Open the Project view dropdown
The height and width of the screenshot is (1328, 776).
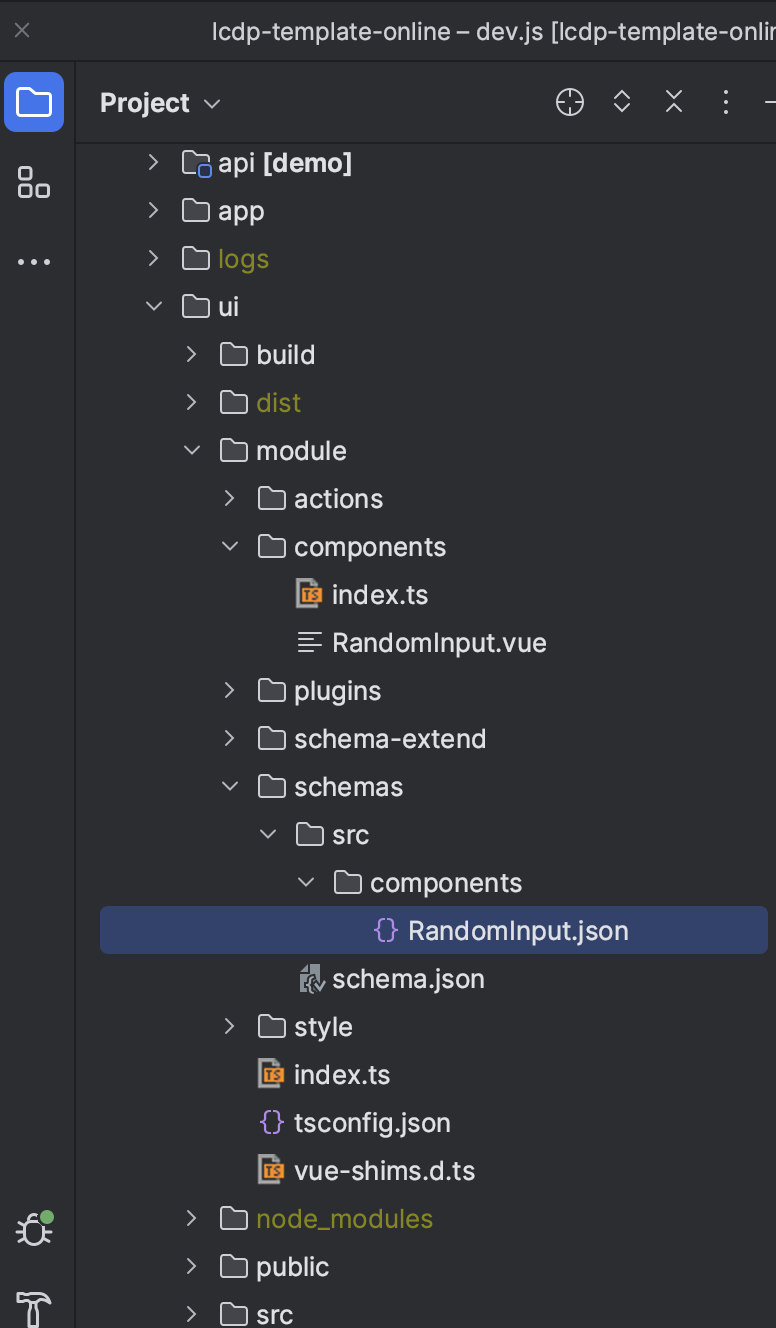pos(160,103)
